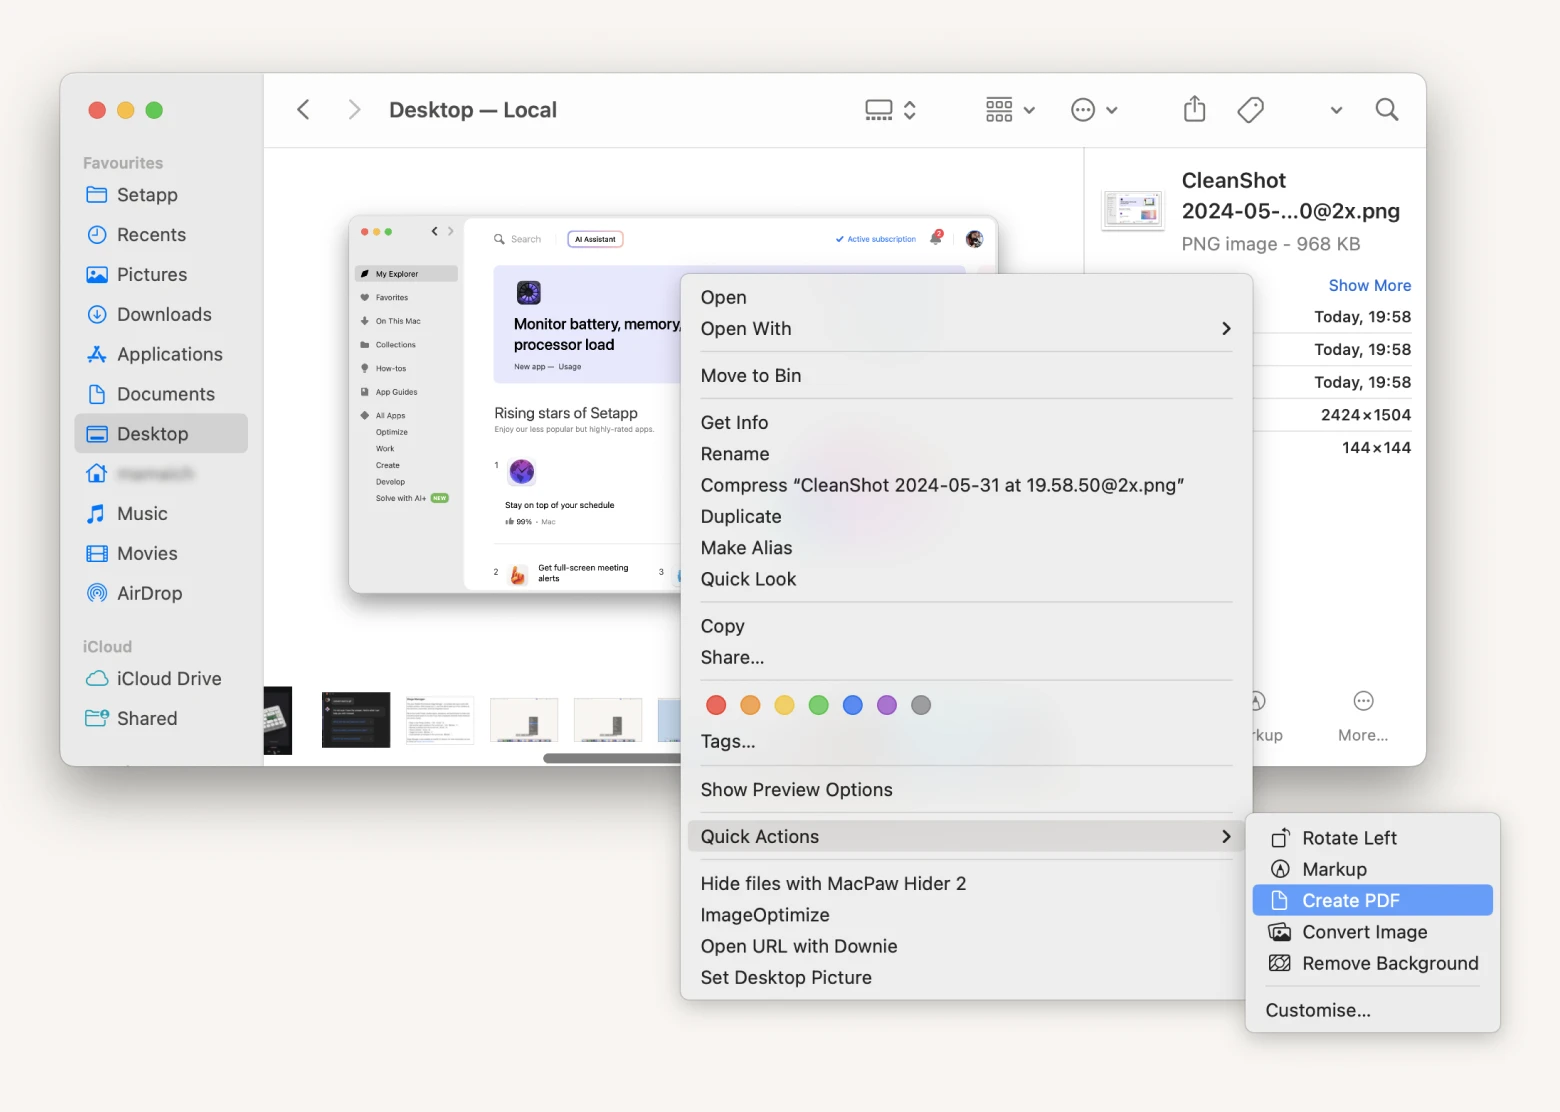Select Rotate Left quick action
This screenshot has width=1560, height=1112.
1372,838
